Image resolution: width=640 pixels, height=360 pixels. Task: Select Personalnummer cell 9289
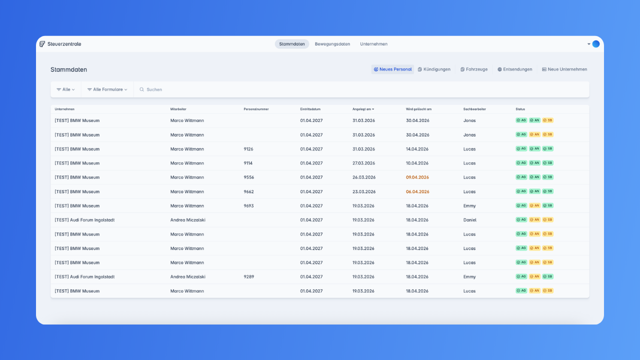[x=249, y=276]
